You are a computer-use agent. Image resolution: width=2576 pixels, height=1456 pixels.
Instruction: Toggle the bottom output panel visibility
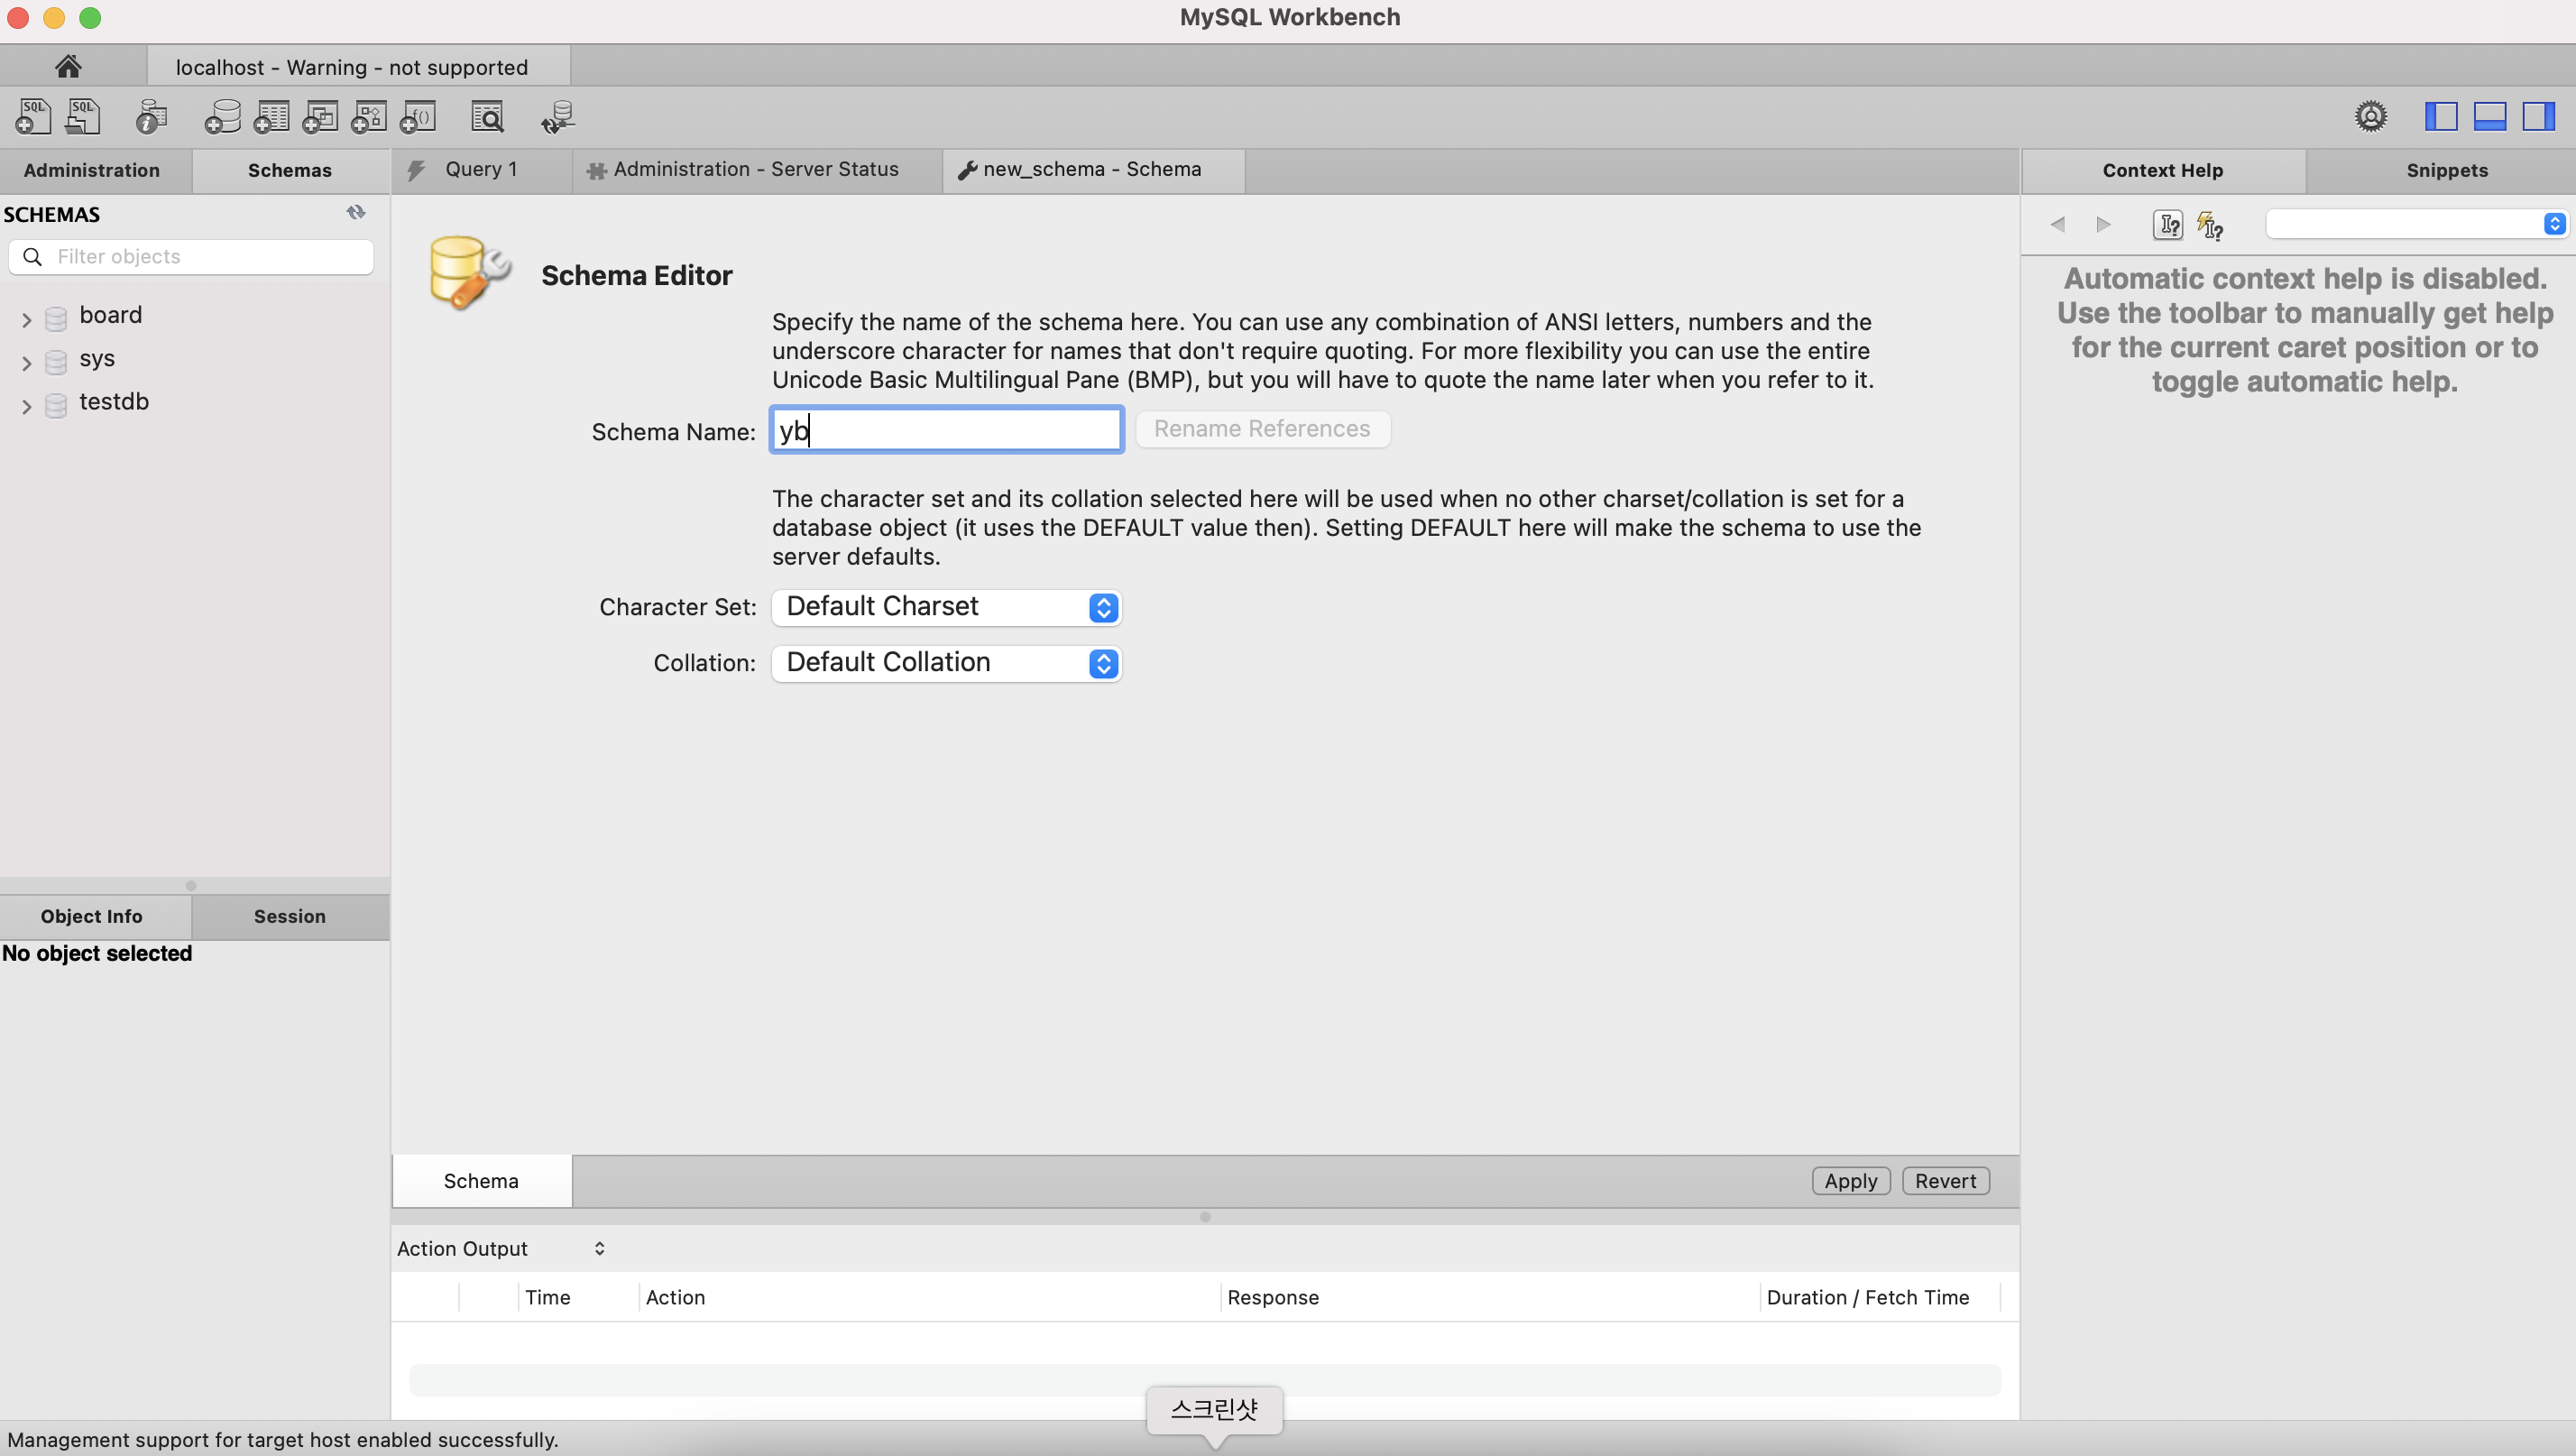point(2489,117)
